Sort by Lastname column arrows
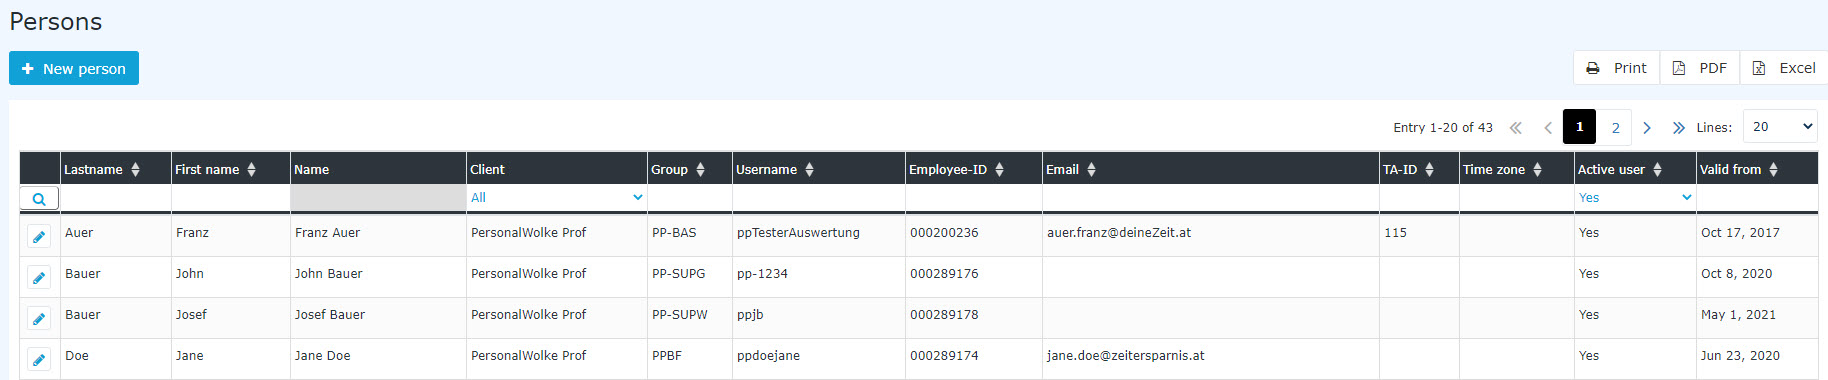Image resolution: width=1828 pixels, height=380 pixels. [x=136, y=170]
